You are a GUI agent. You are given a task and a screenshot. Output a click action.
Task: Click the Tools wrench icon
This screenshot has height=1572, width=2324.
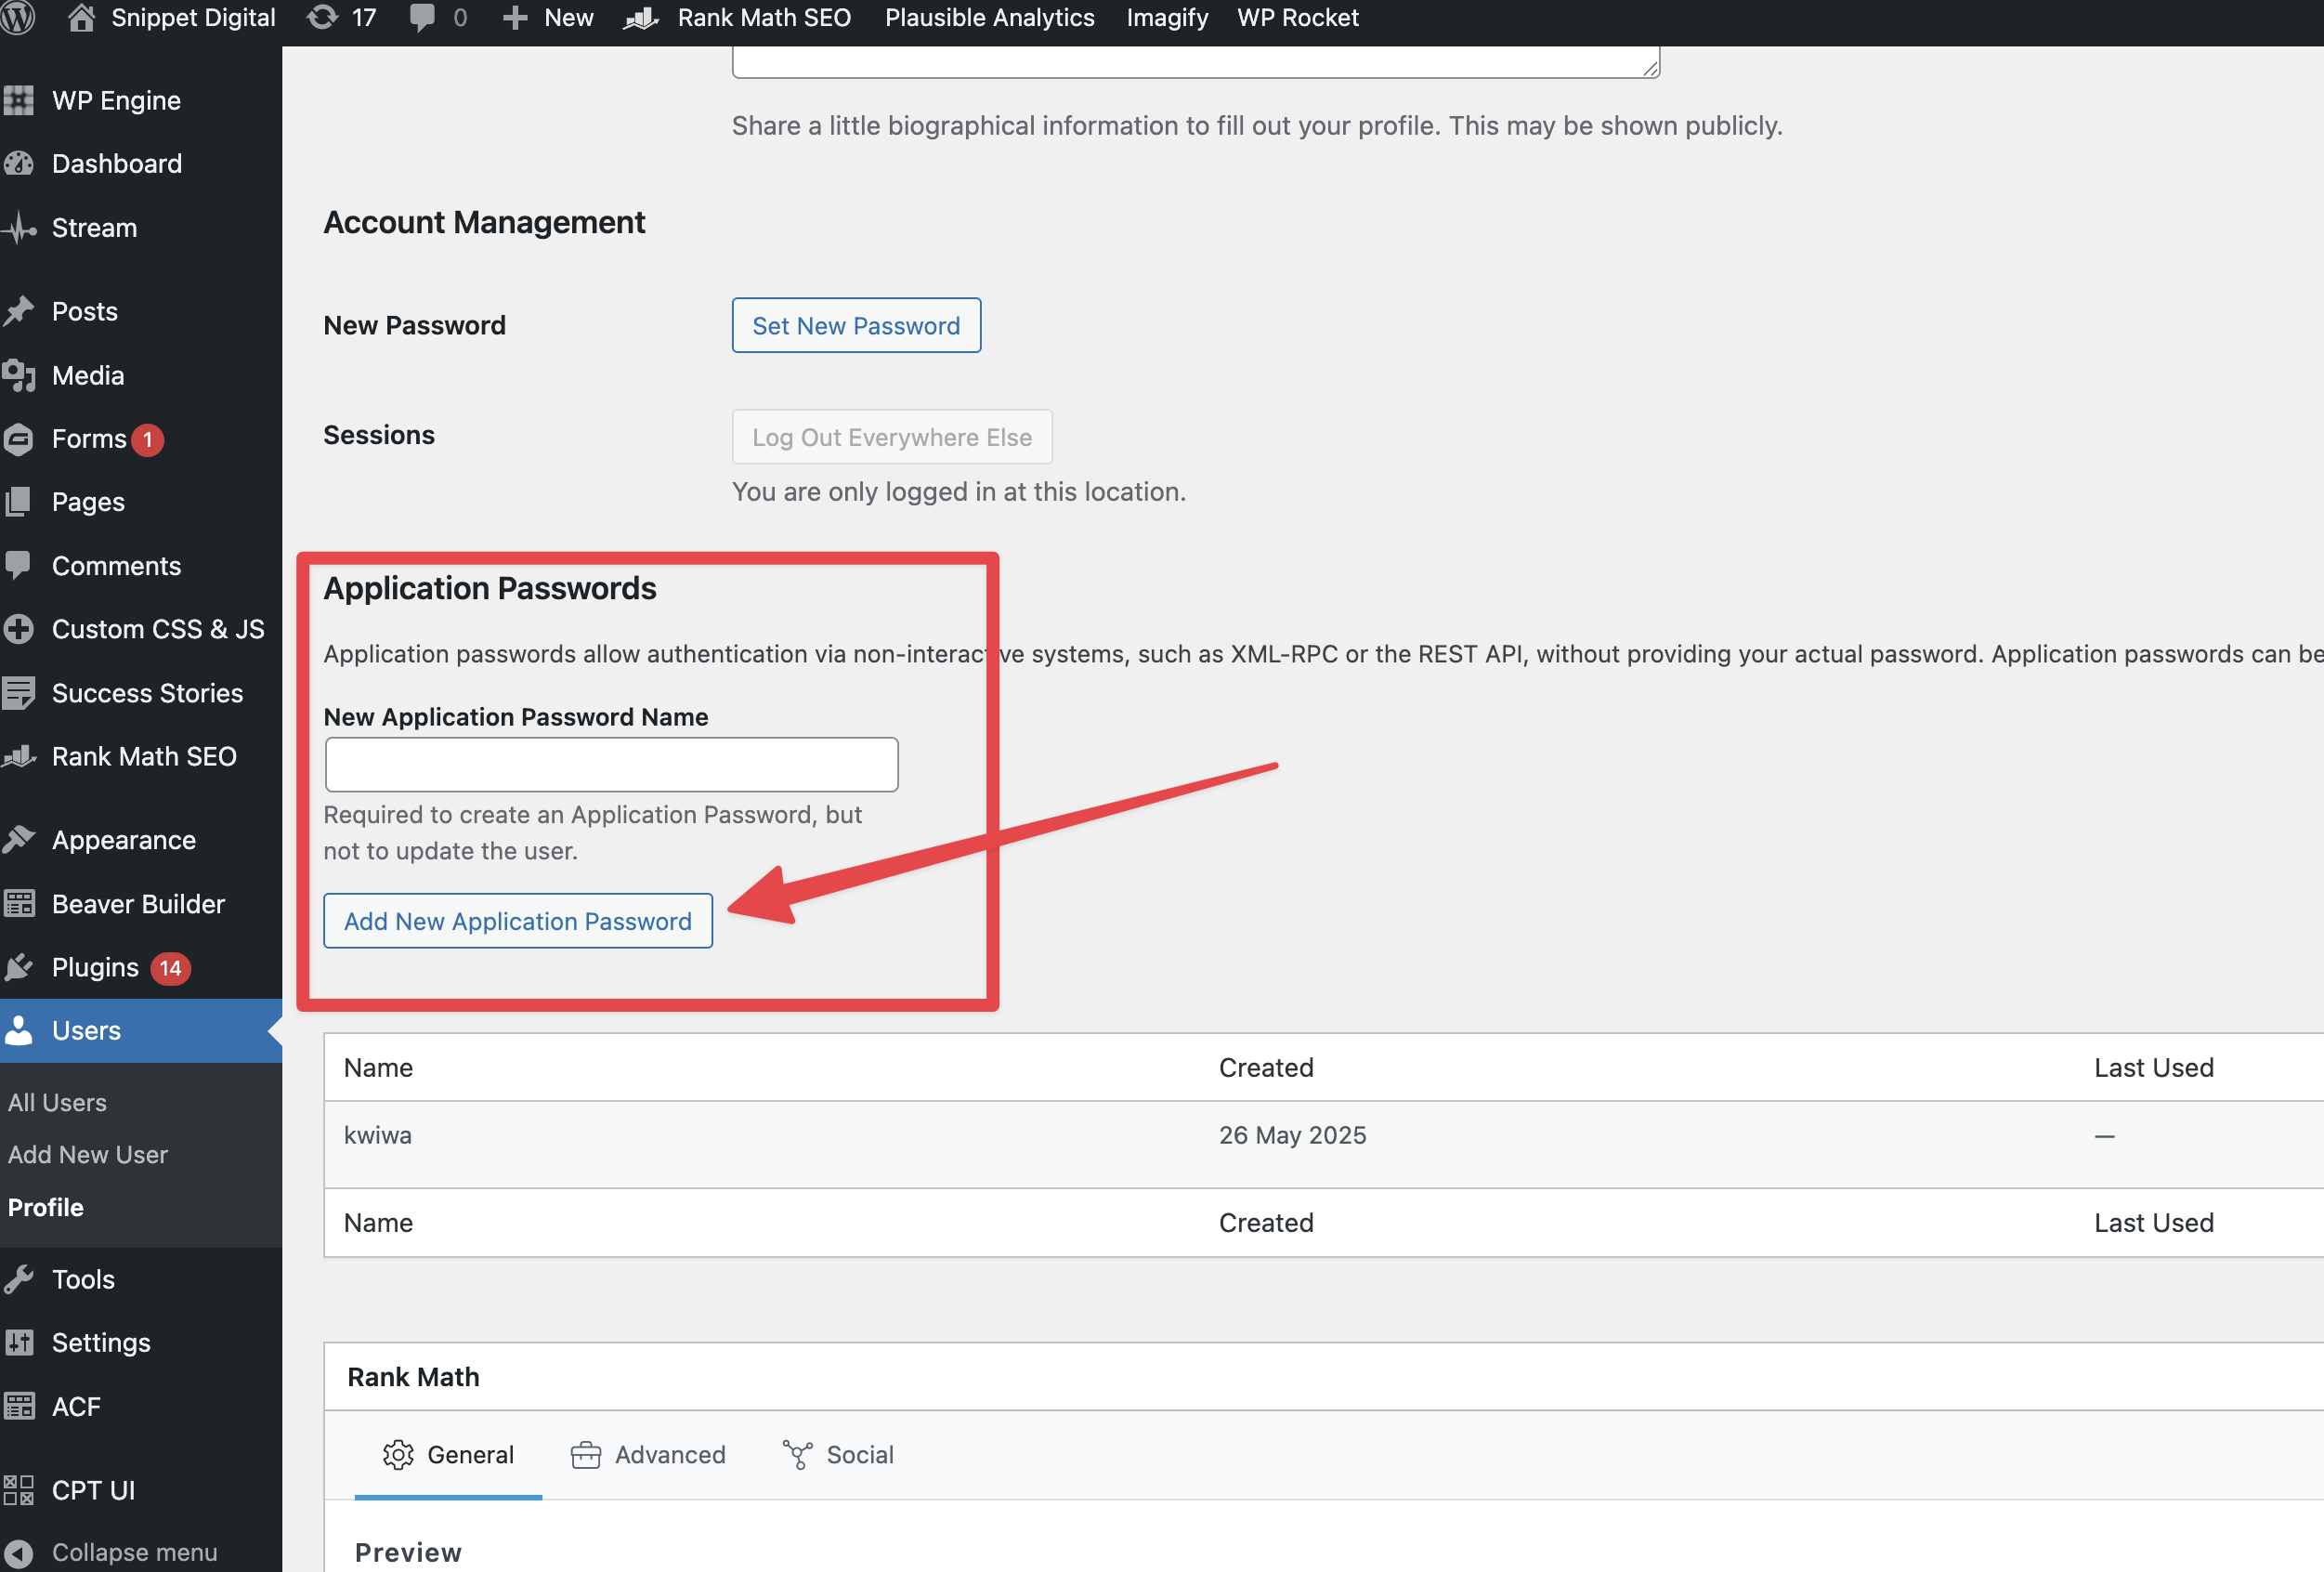[19, 1280]
